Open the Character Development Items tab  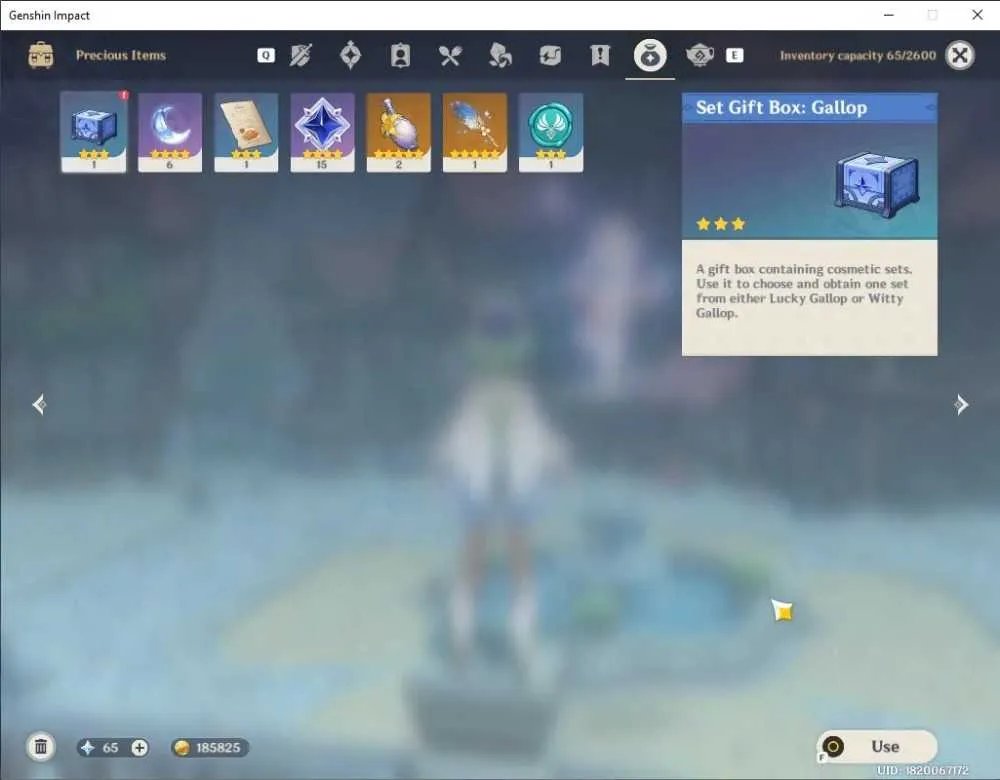click(401, 55)
